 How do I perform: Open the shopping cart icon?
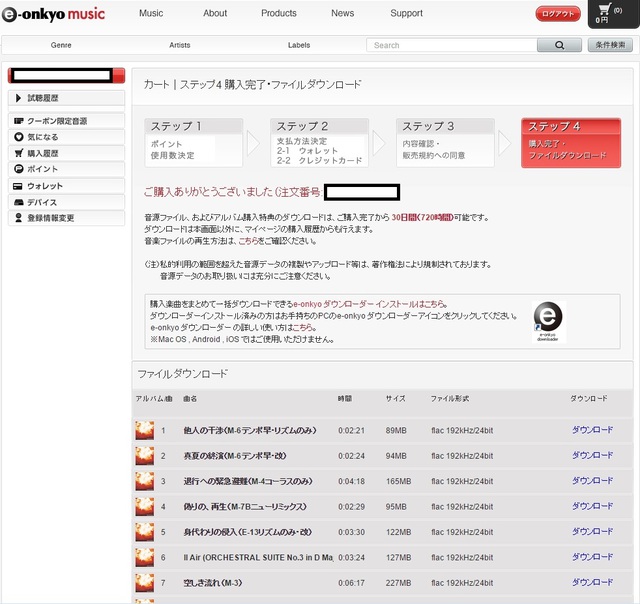tap(602, 12)
